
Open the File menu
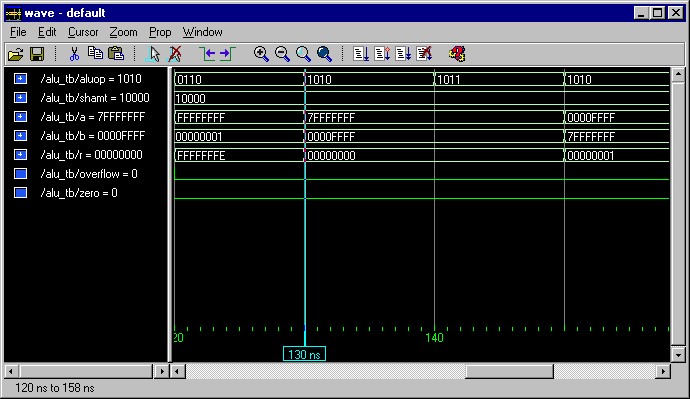[x=18, y=32]
